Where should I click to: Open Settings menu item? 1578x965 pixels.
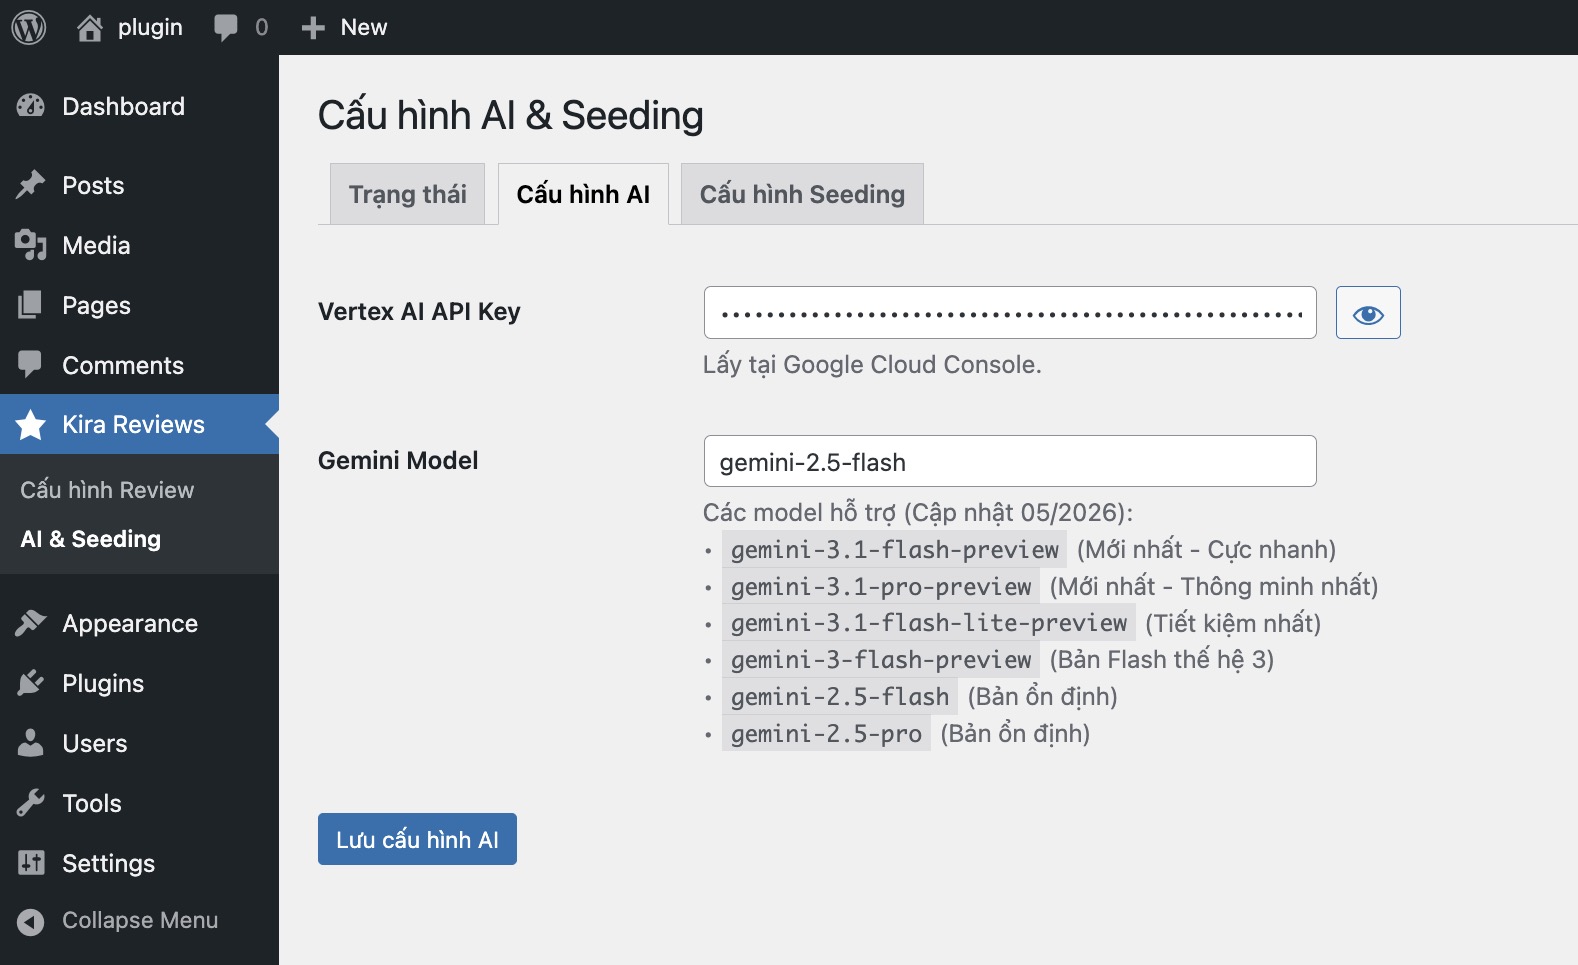(x=139, y=863)
